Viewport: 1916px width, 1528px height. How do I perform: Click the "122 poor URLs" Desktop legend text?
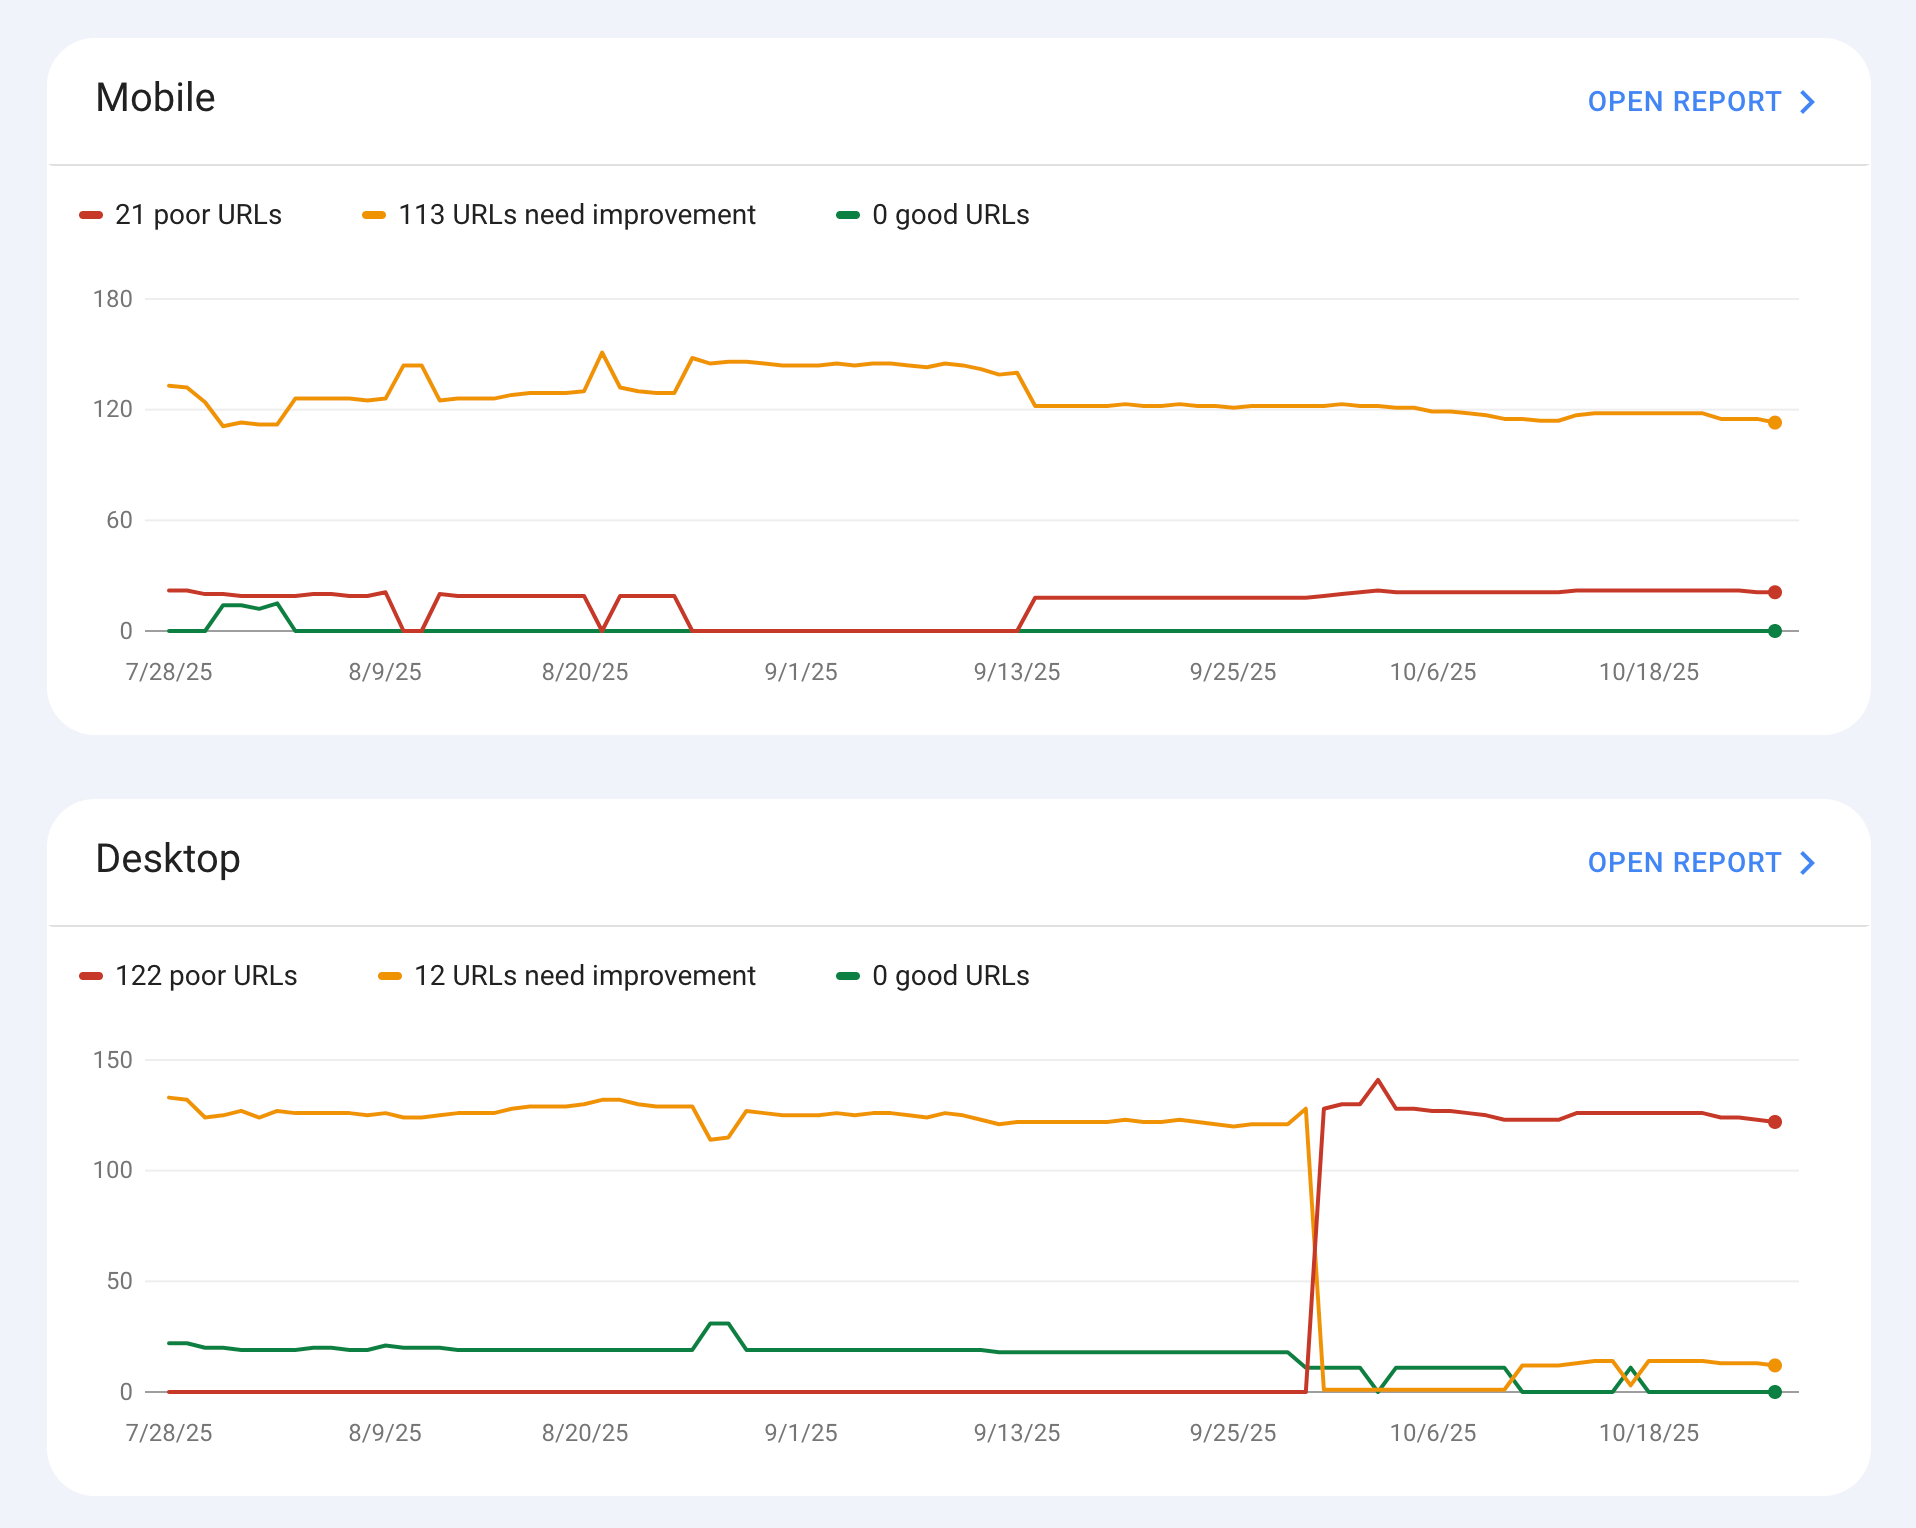pos(206,976)
